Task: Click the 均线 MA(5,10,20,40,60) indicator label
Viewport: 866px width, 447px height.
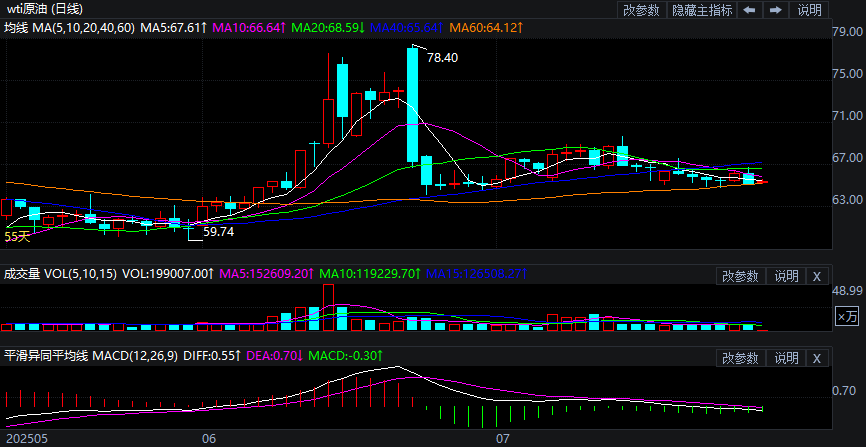Action: coord(68,29)
